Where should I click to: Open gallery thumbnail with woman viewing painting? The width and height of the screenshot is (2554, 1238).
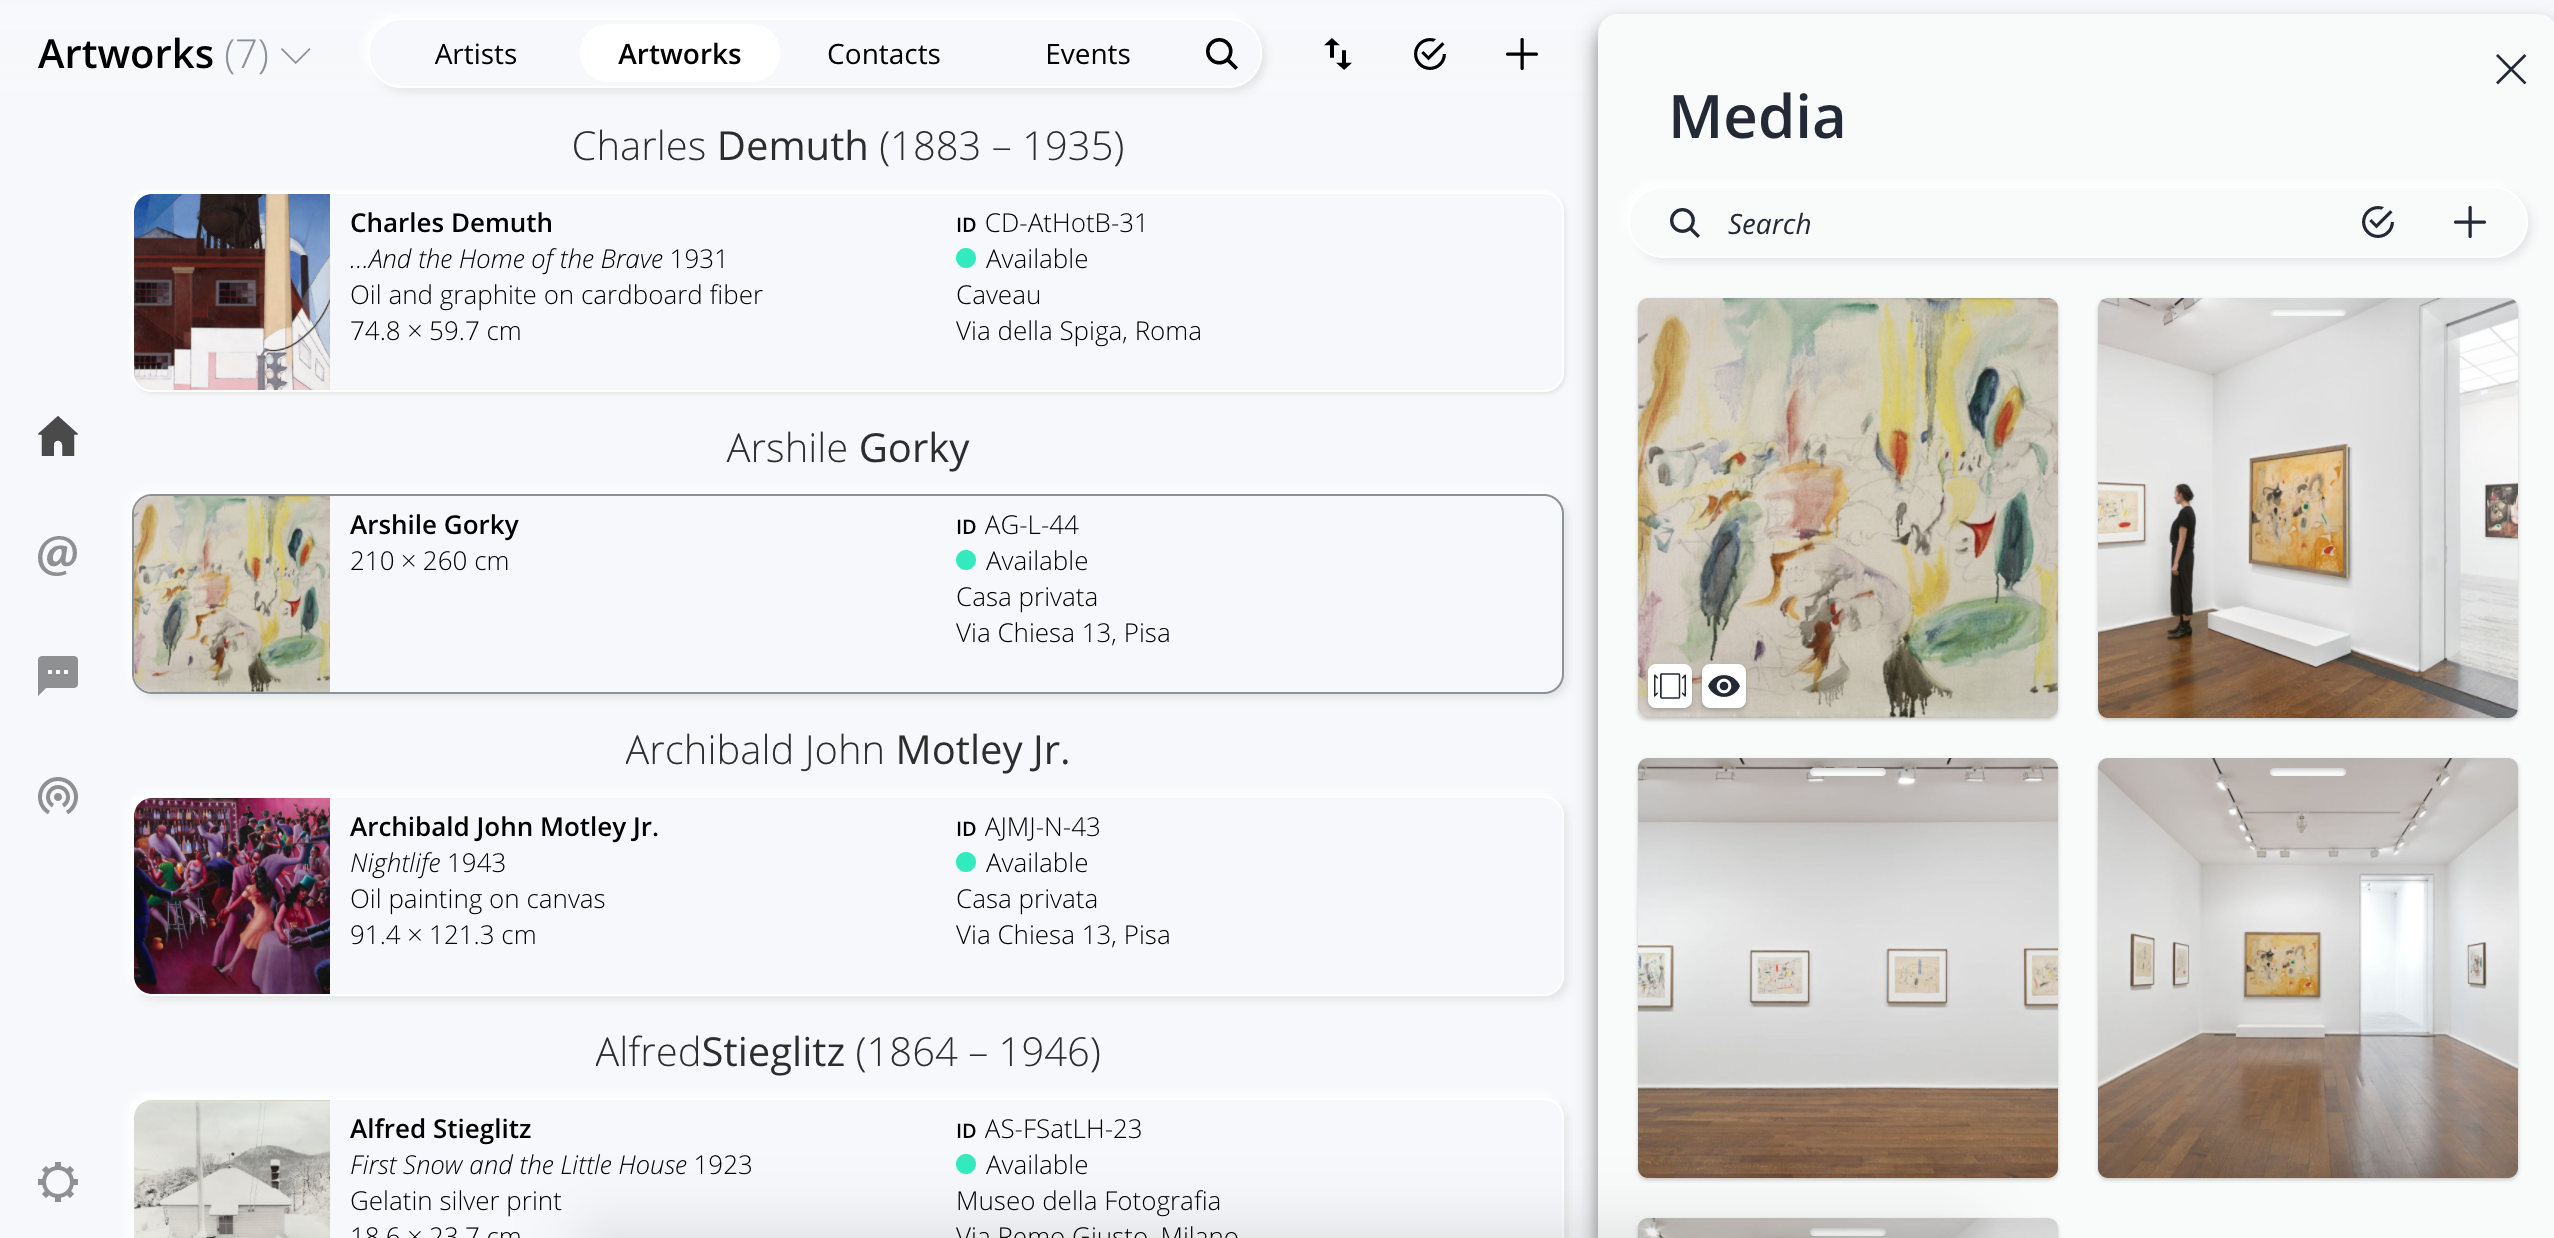[2308, 508]
